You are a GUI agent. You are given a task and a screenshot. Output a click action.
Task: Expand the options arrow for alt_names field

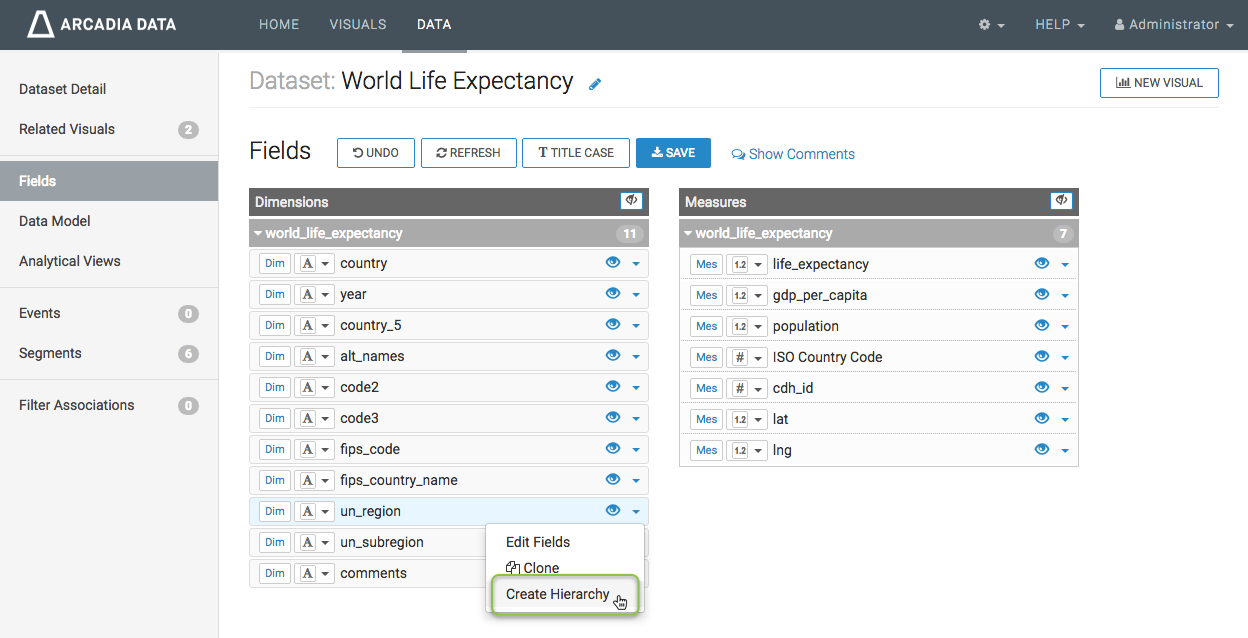coord(636,357)
